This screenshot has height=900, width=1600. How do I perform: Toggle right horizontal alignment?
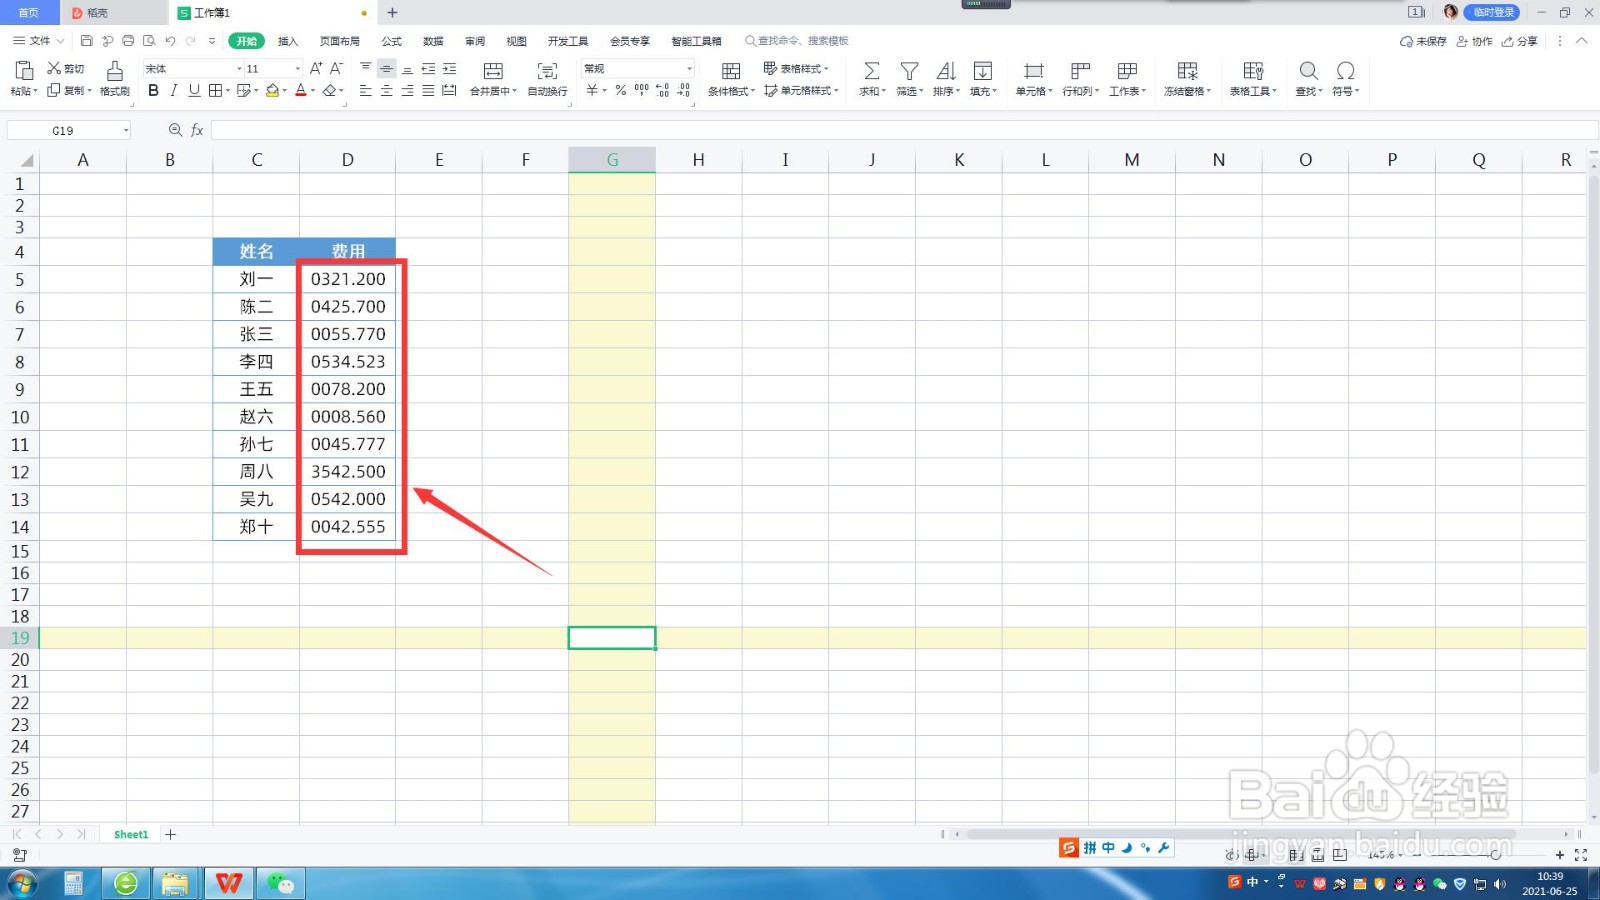407,90
